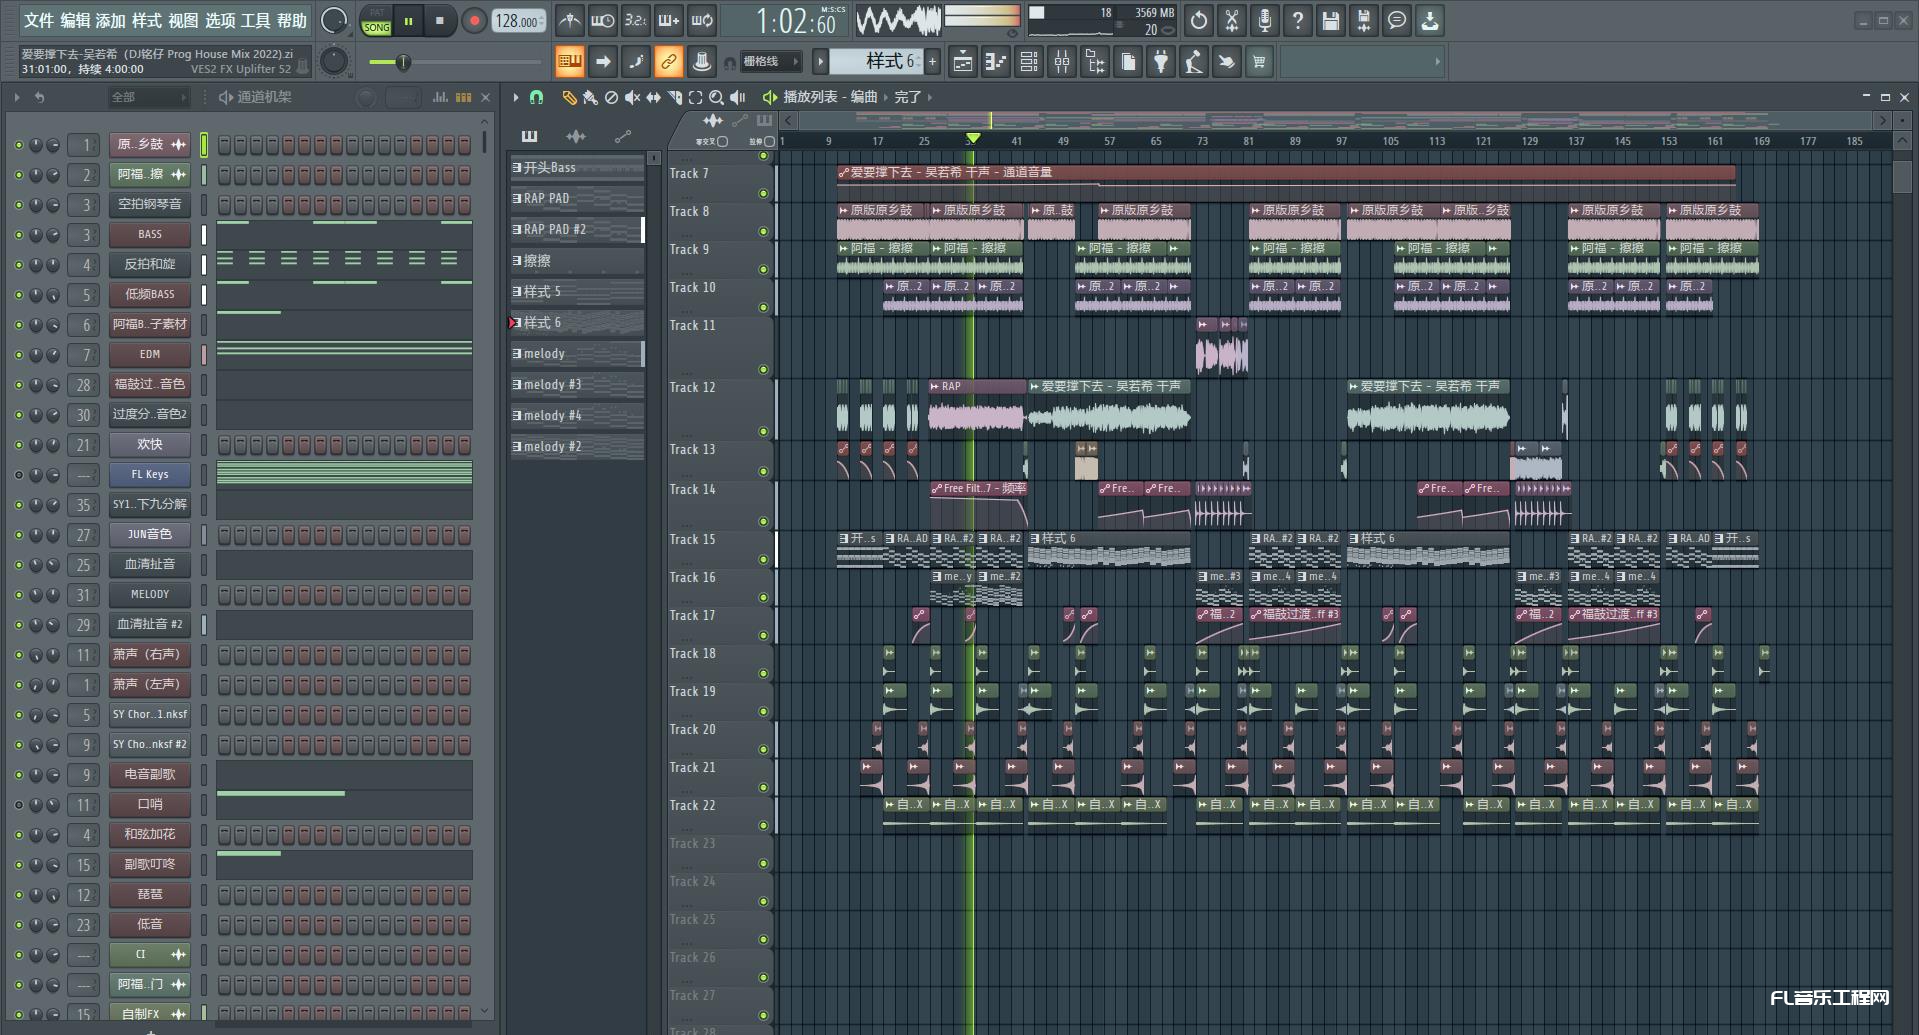The height and width of the screenshot is (1035, 1919).
Task: Open the 编辑 menu
Action: tap(75, 20)
